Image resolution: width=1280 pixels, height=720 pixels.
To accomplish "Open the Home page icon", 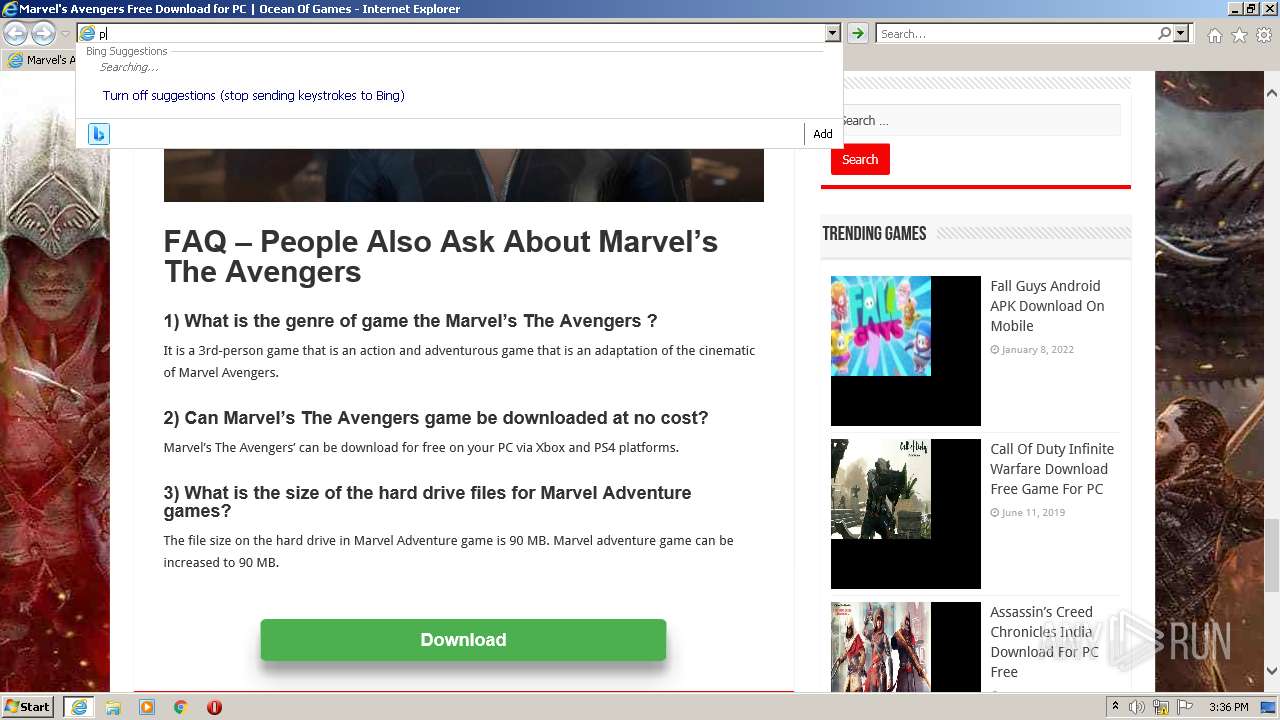I will point(1214,35).
